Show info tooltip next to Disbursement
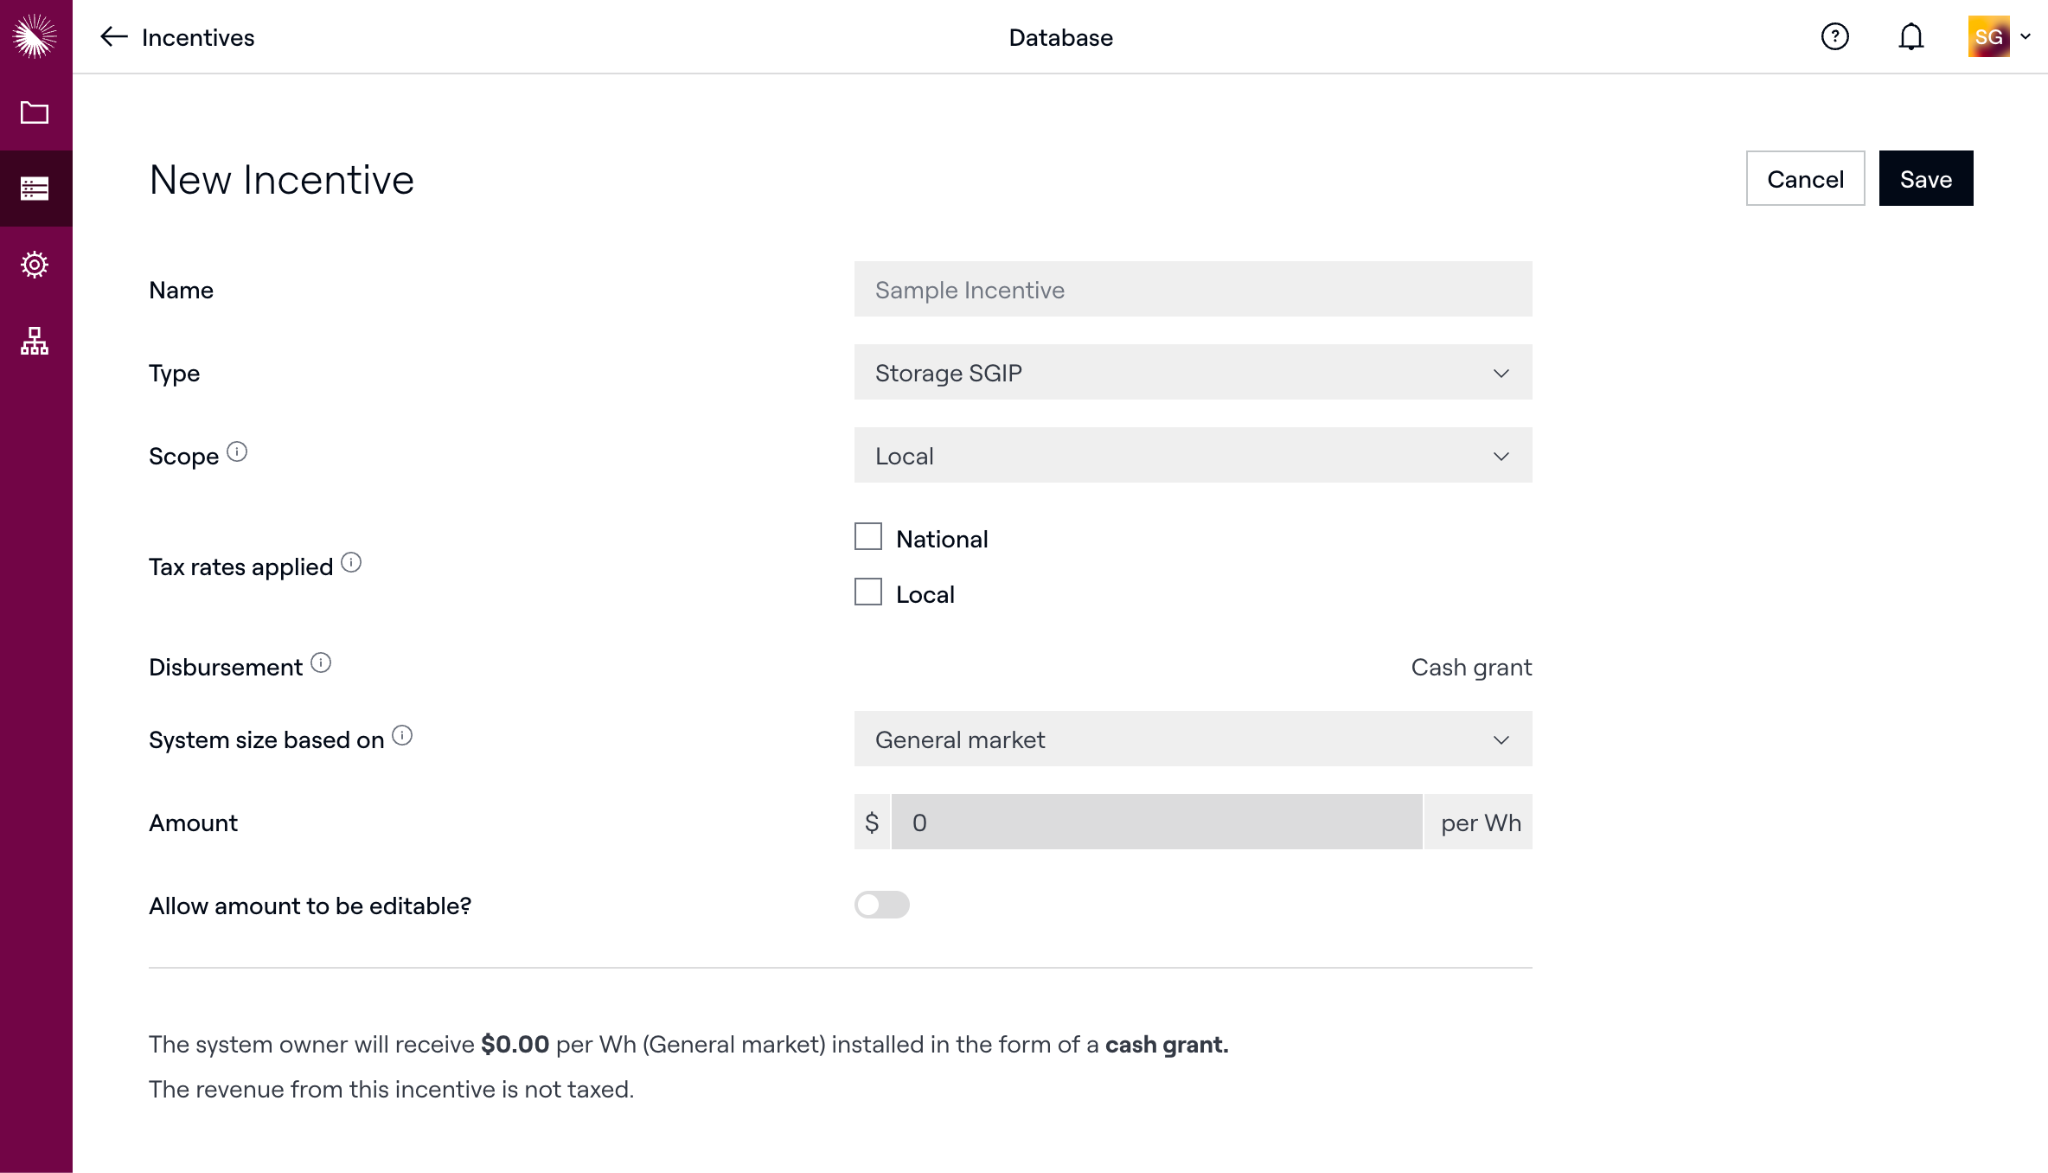The width and height of the screenshot is (2048, 1173). tap(321, 663)
